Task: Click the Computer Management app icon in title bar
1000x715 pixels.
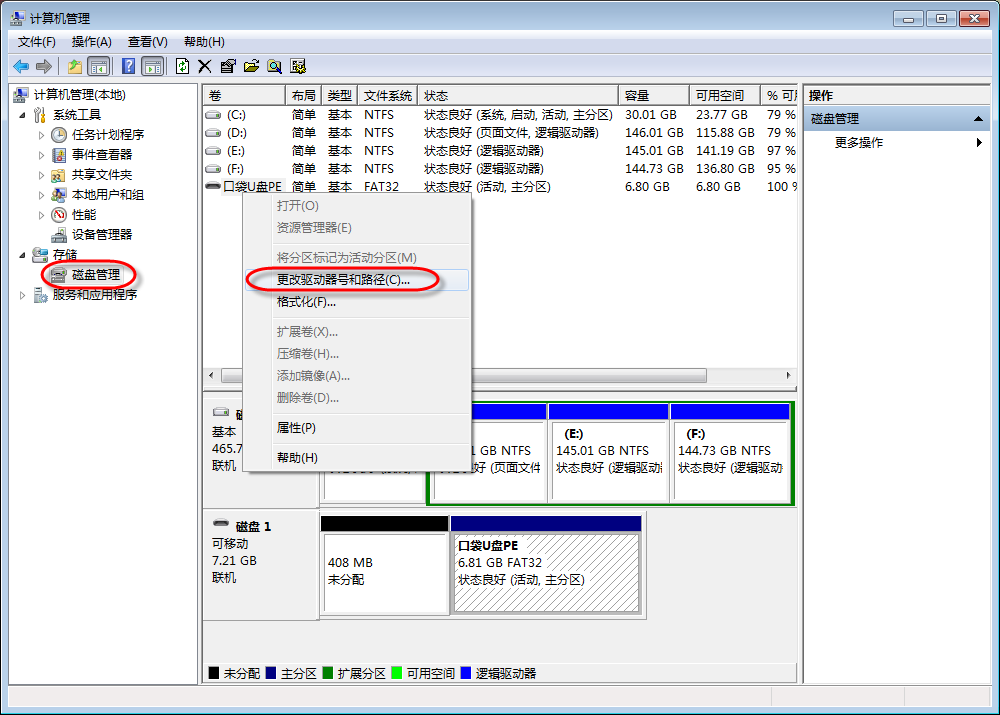Action: (x=17, y=18)
